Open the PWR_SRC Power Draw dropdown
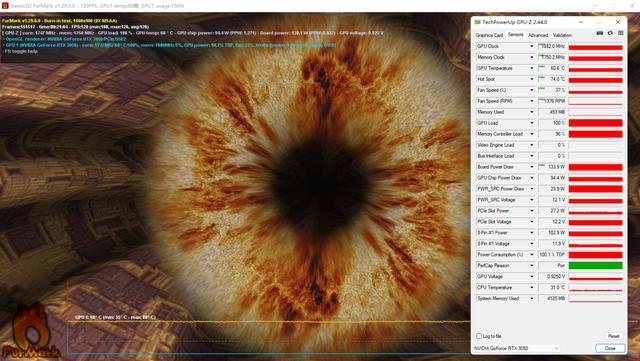Screen dimensions: 640x361 pos(531,189)
